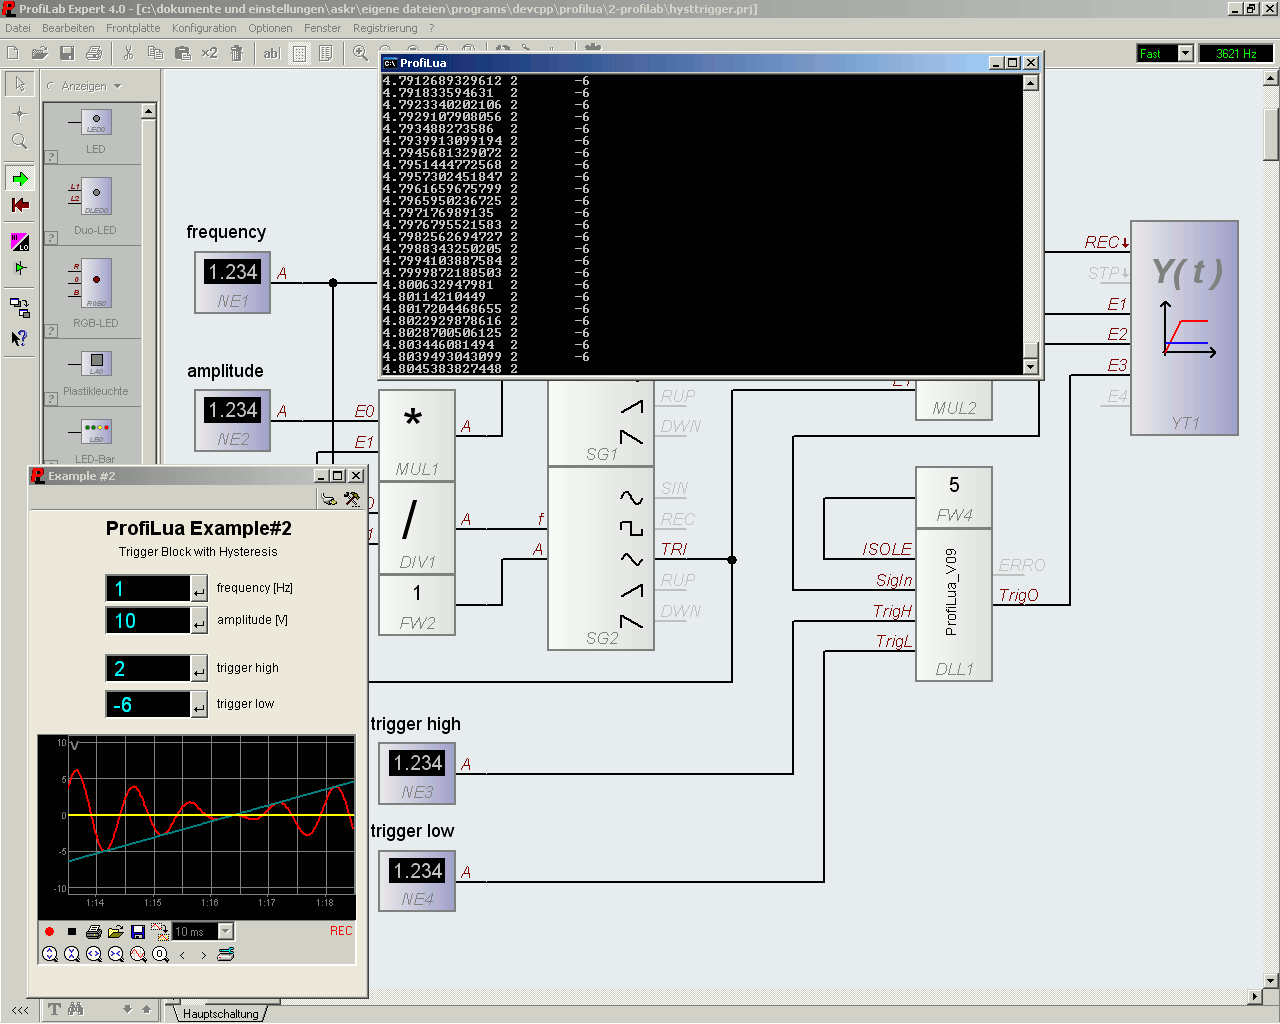Click the page layout icon beside grid
The width and height of the screenshot is (1280, 1024).
coord(326,53)
